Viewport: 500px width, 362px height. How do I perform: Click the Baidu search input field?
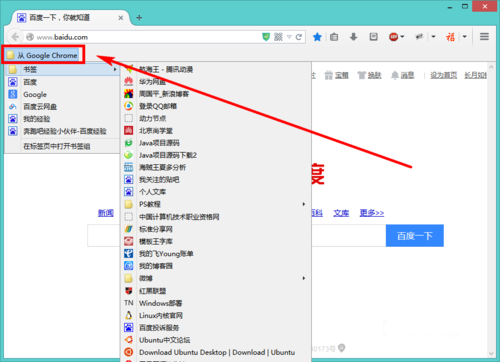click(x=237, y=236)
